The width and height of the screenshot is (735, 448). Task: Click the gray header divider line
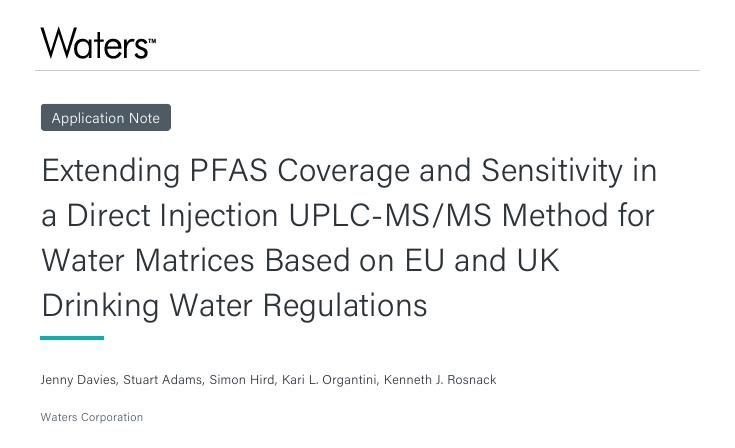(x=367, y=71)
